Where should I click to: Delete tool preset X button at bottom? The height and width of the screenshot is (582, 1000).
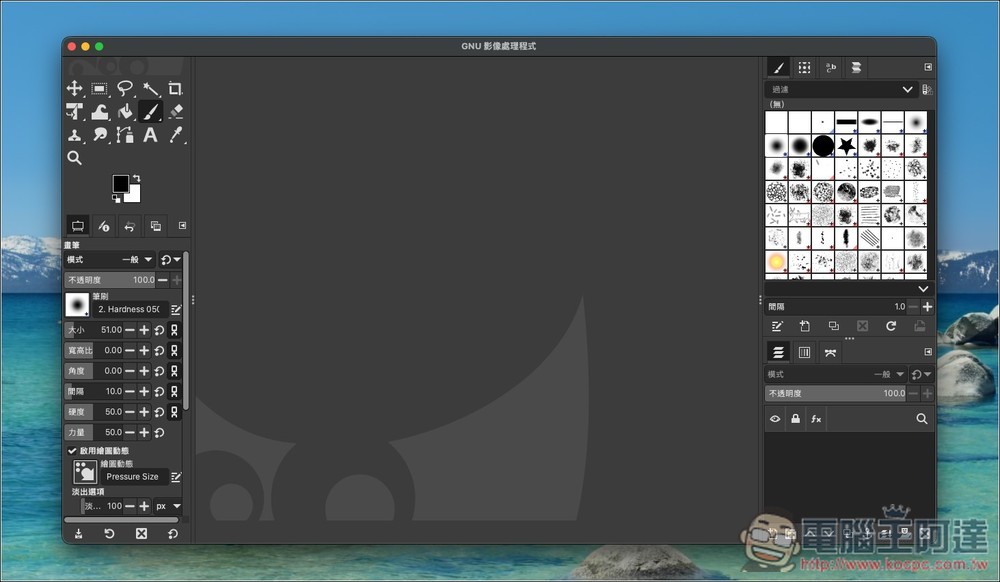tap(141, 534)
